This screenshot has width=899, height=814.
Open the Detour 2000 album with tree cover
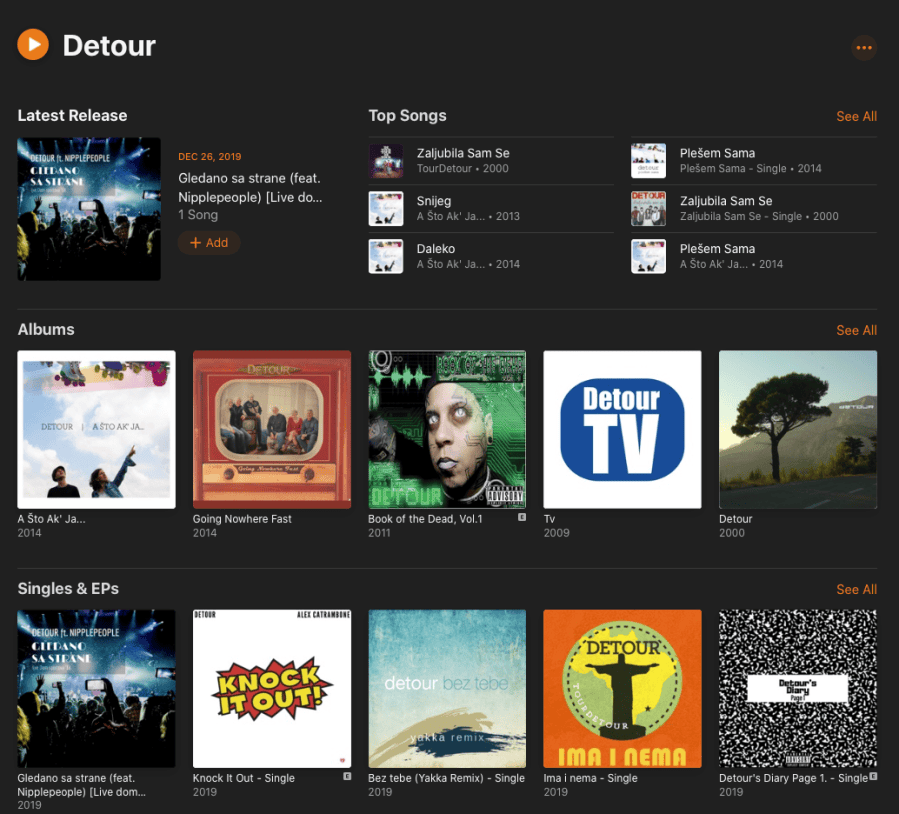click(798, 429)
